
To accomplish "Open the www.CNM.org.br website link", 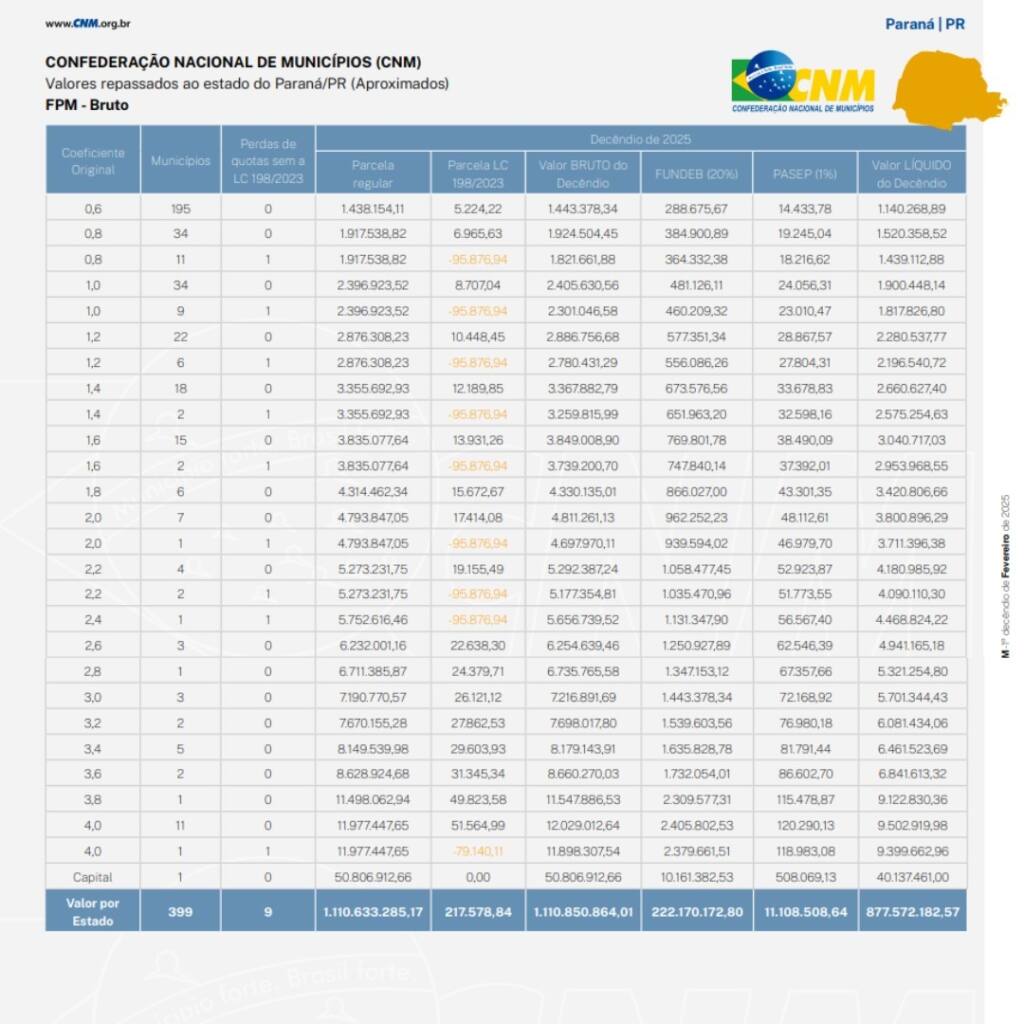I will (88, 24).
